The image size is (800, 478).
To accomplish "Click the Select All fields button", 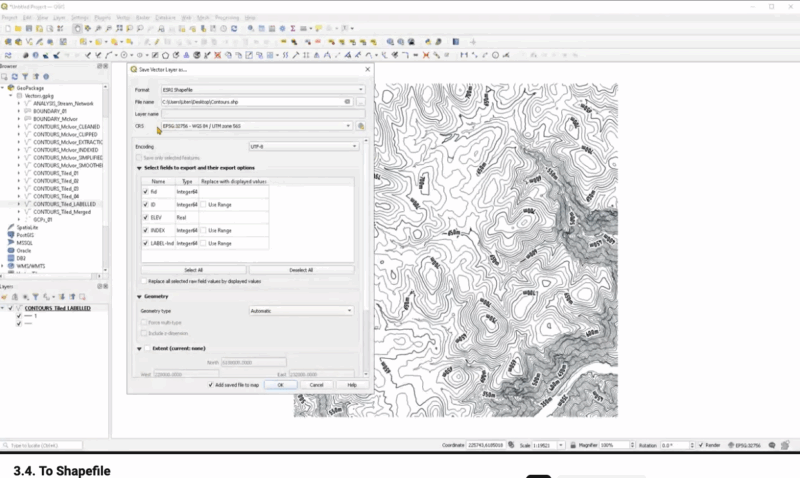I will coord(193,270).
